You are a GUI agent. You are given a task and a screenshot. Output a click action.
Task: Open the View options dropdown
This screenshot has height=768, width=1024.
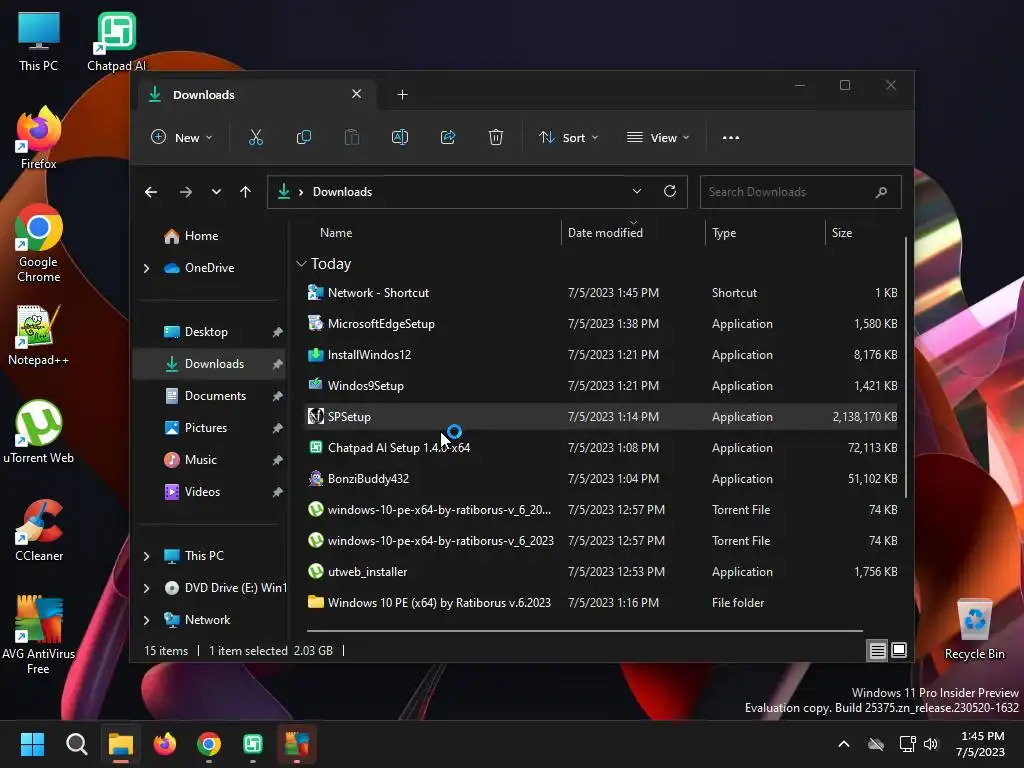tap(658, 138)
